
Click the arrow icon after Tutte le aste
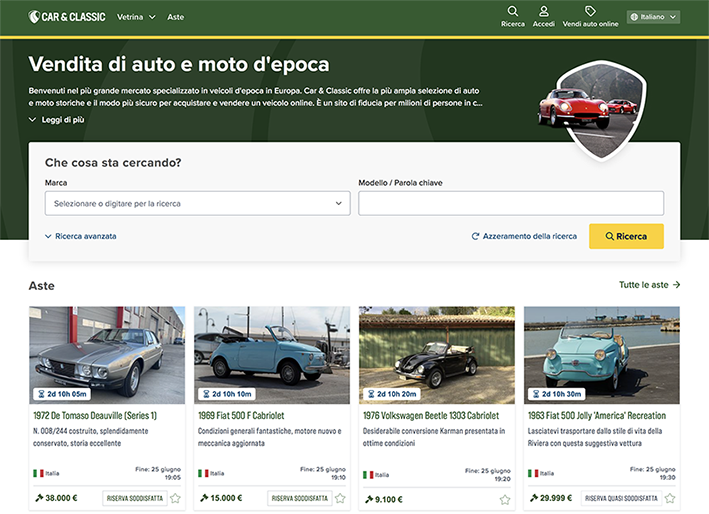(676, 285)
